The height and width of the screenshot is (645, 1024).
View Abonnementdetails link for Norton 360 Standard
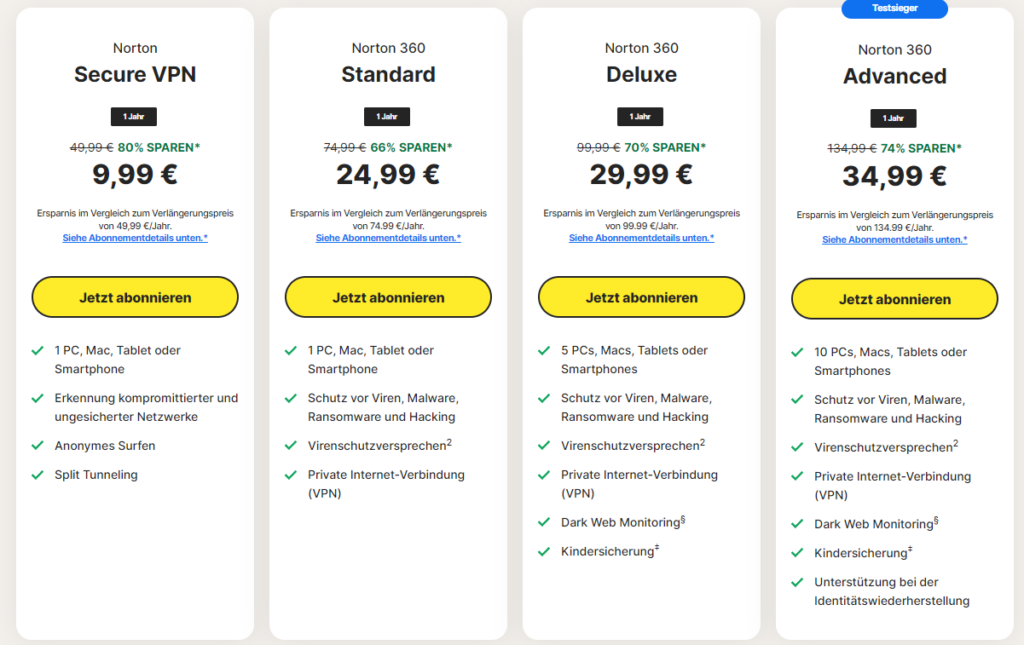point(388,238)
